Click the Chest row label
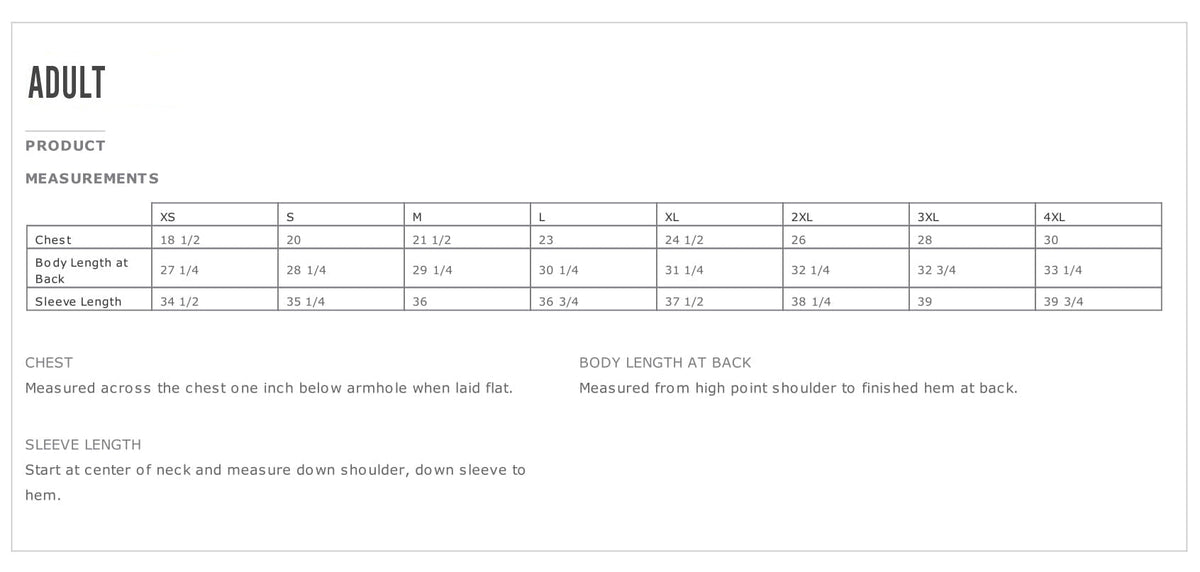The width and height of the screenshot is (1200, 572). tap(53, 240)
